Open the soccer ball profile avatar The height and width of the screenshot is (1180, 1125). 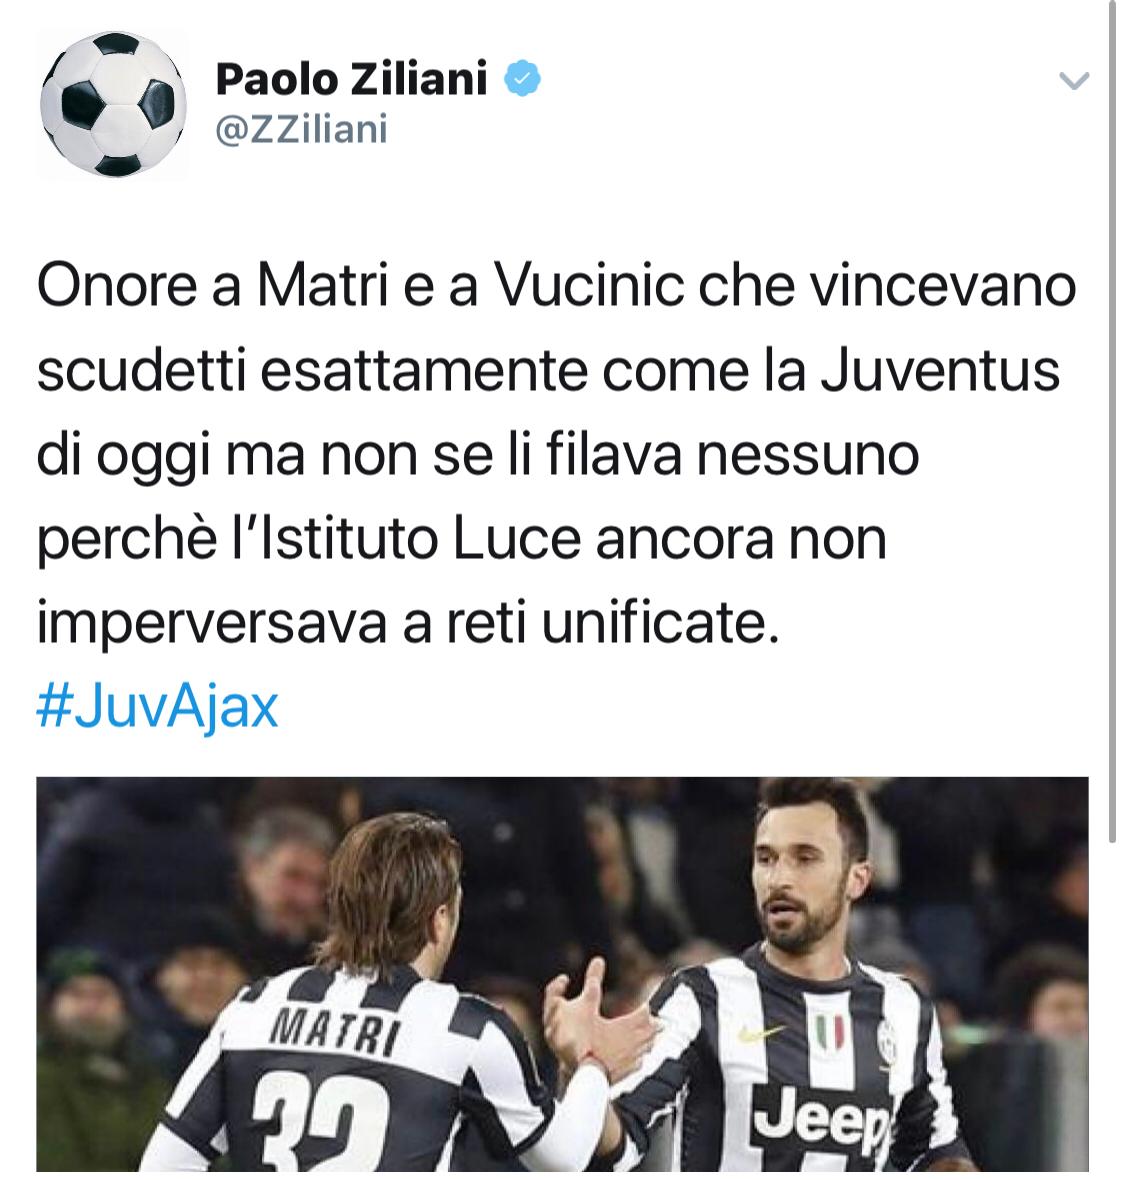pos(113,105)
